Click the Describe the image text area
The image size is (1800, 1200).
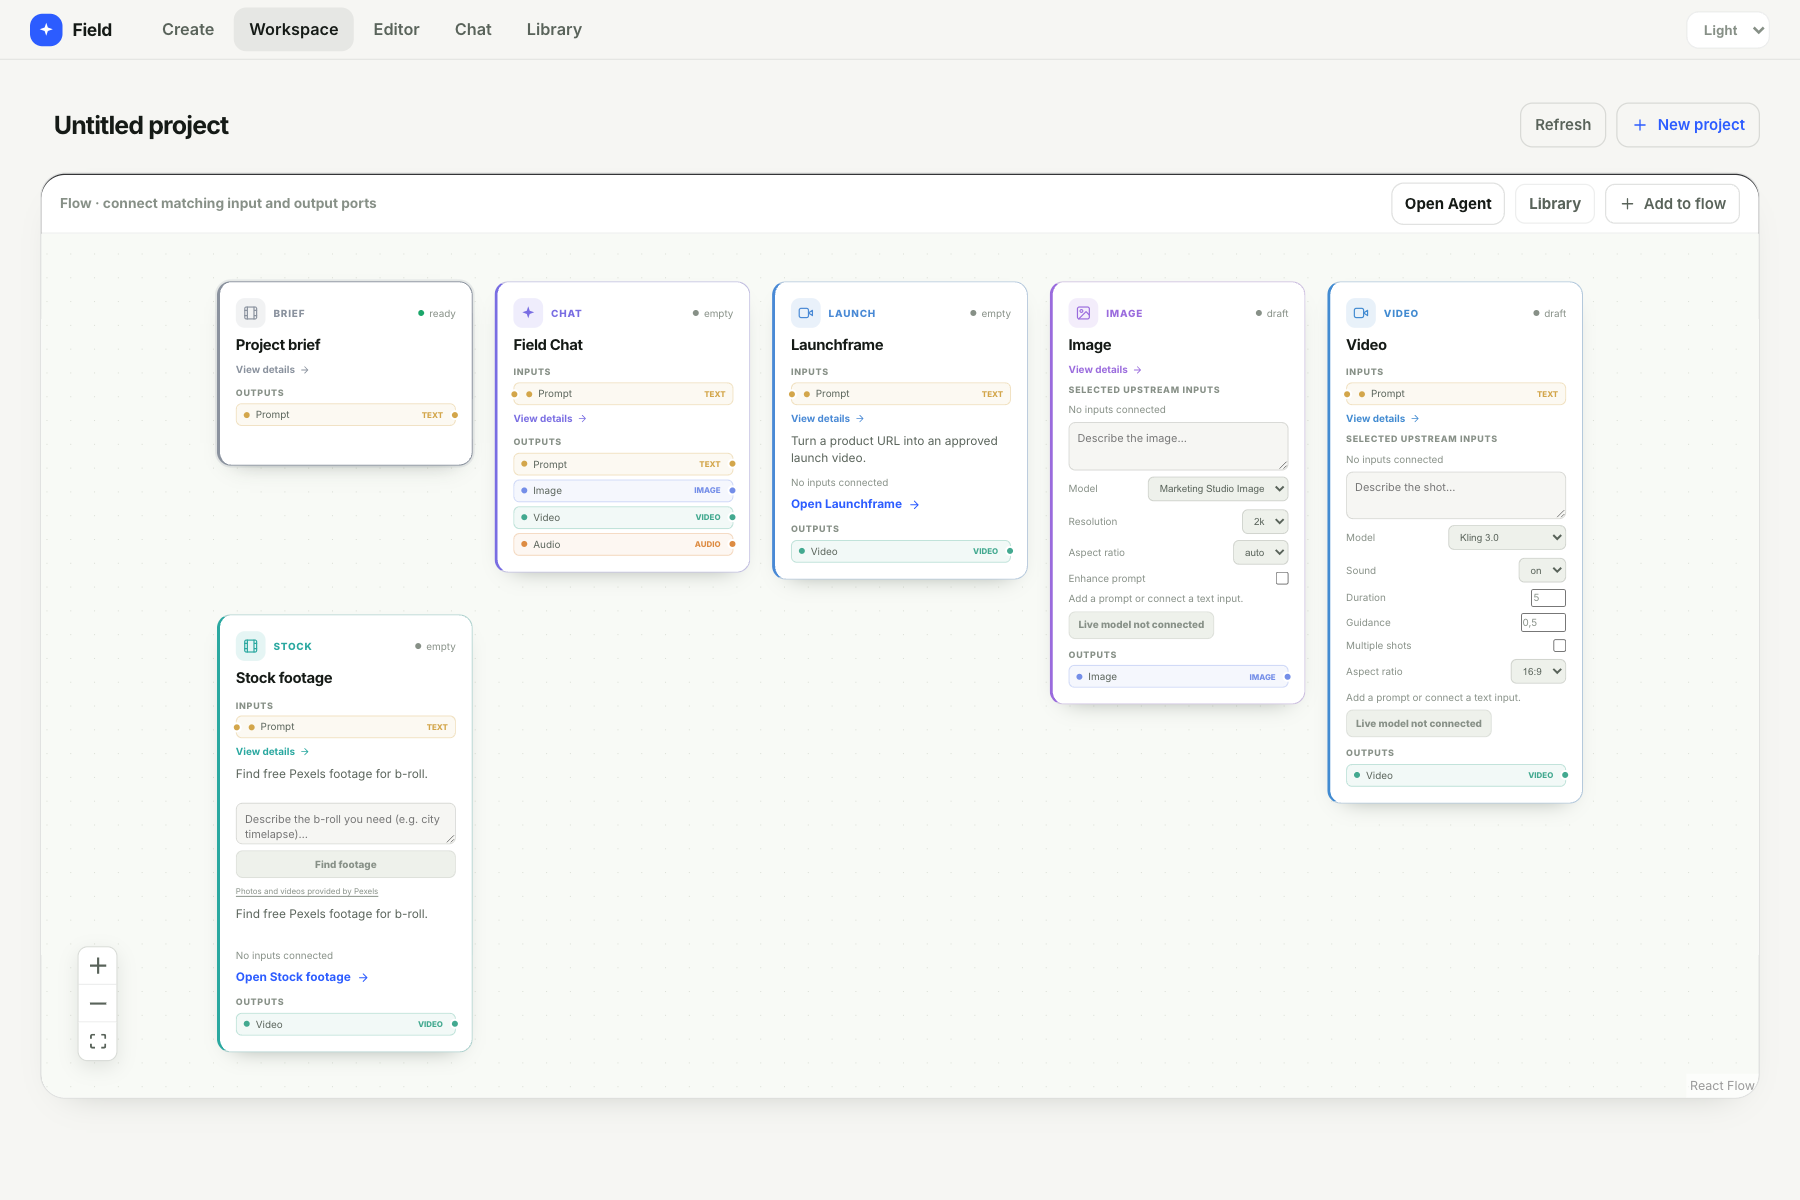[1178, 446]
